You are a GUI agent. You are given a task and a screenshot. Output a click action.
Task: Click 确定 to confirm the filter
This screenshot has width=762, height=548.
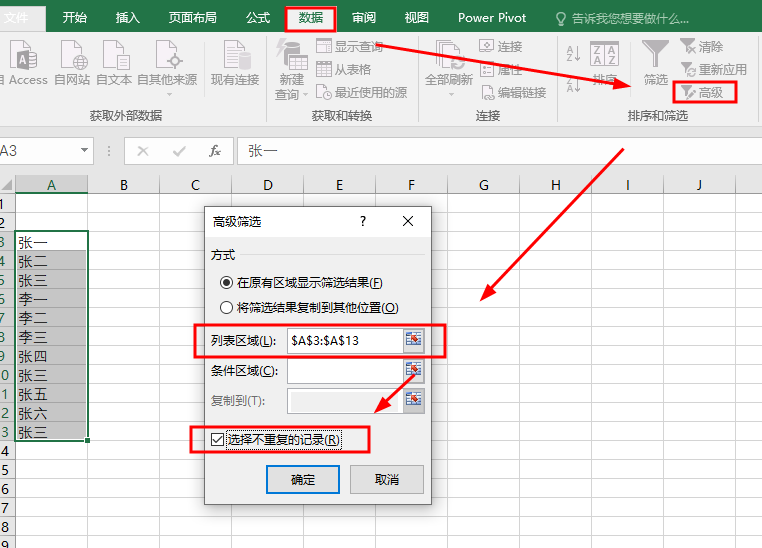tap(303, 480)
